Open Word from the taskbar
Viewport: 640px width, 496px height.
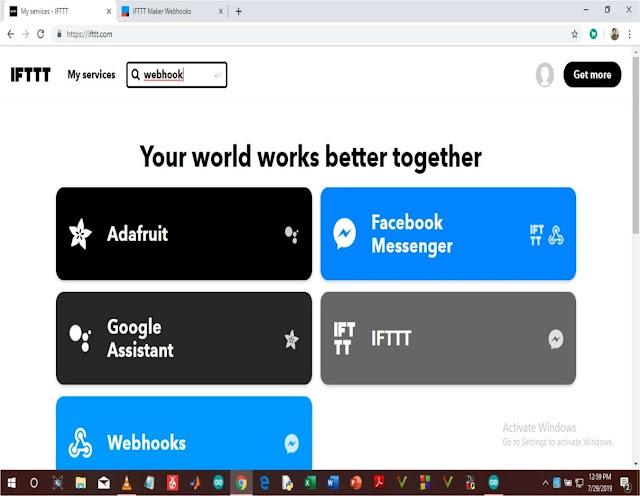coord(333,483)
